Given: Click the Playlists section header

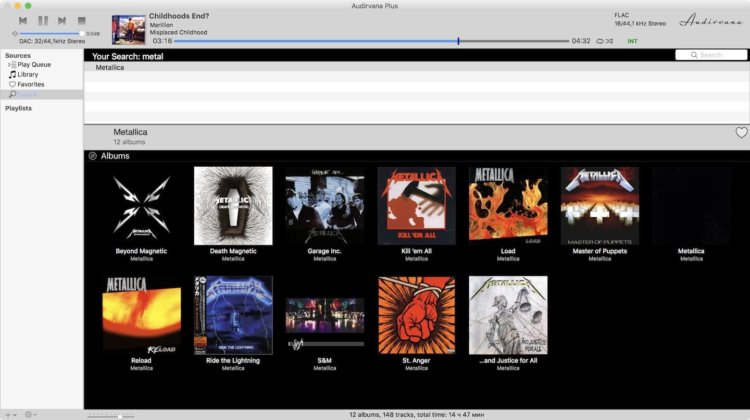Looking at the screenshot, I should click(18, 108).
